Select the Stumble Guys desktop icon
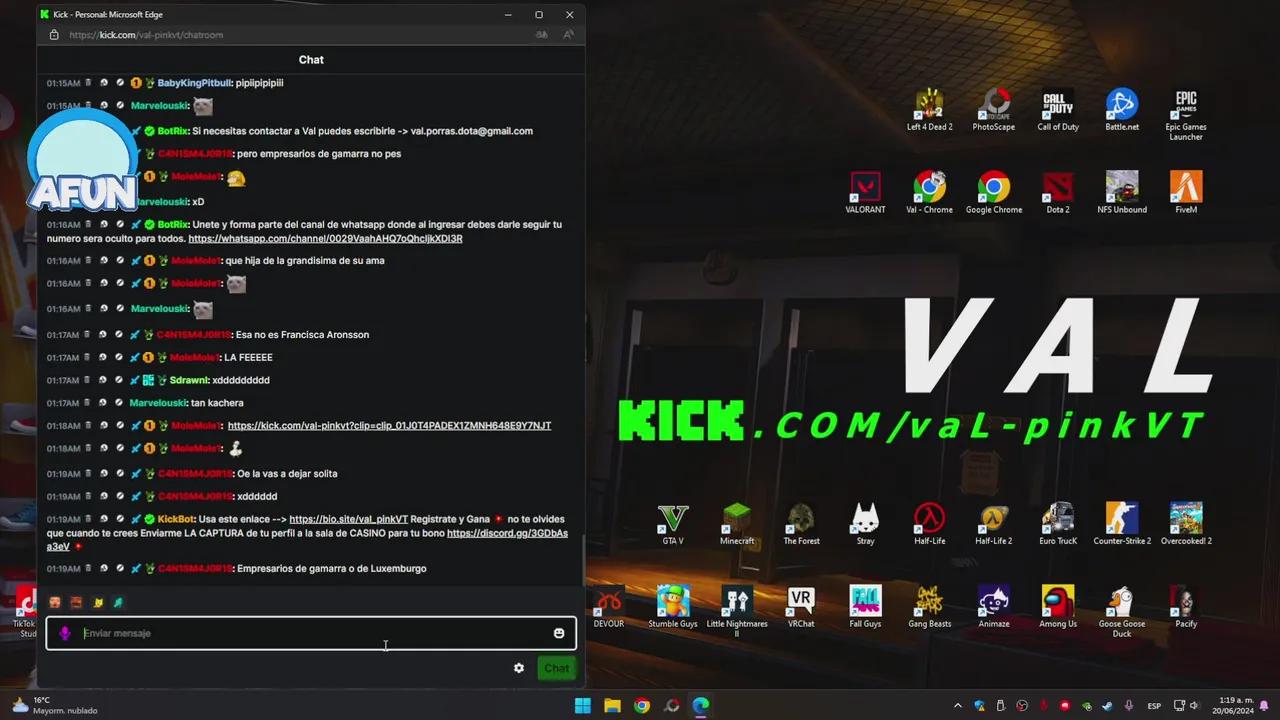This screenshot has height=720, width=1280. pos(673,607)
